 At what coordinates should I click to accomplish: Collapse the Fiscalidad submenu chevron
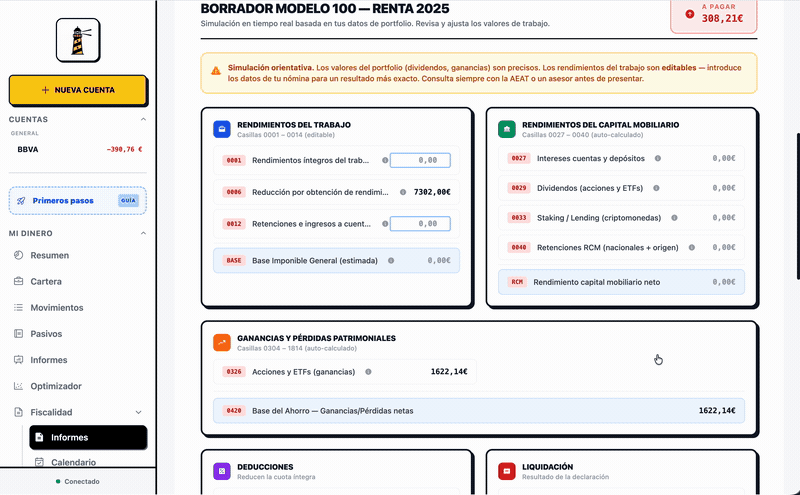pos(138,412)
